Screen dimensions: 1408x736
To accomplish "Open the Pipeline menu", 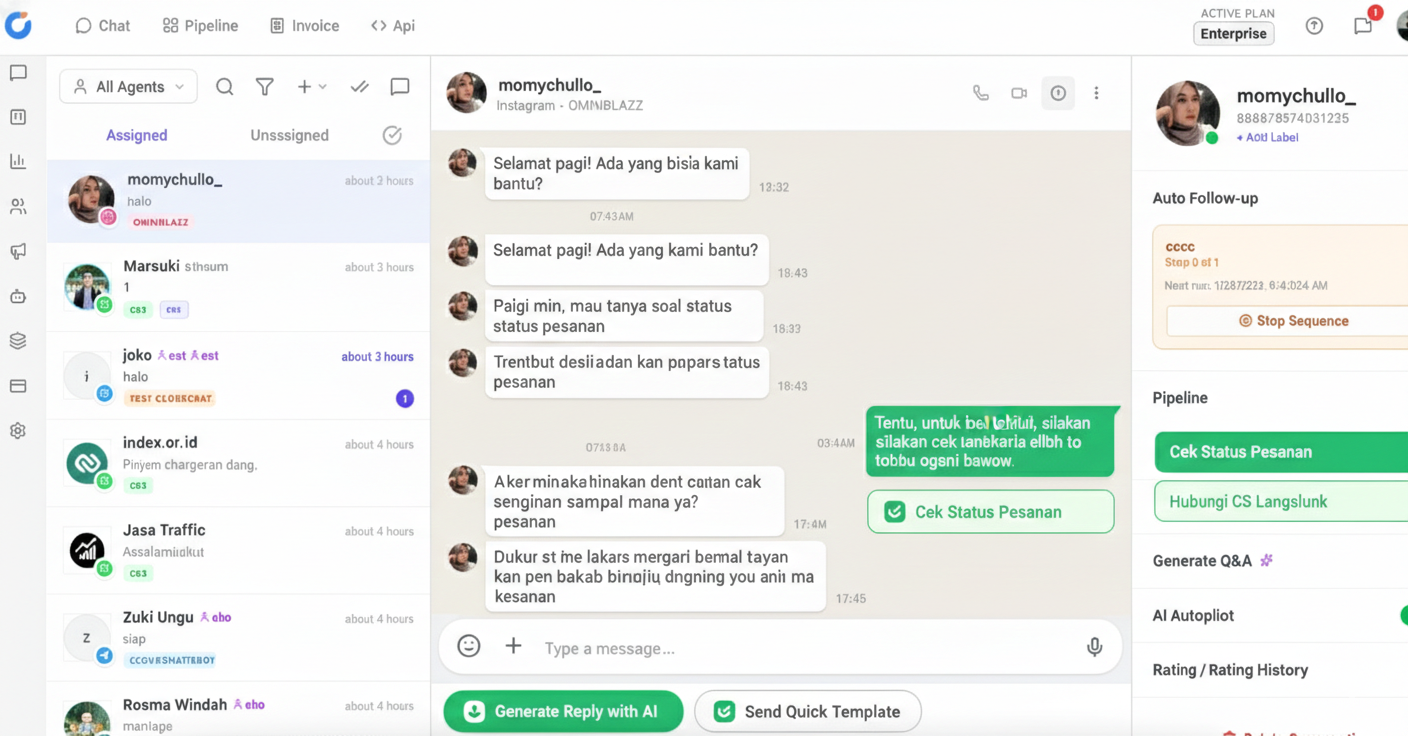I will tap(200, 26).
